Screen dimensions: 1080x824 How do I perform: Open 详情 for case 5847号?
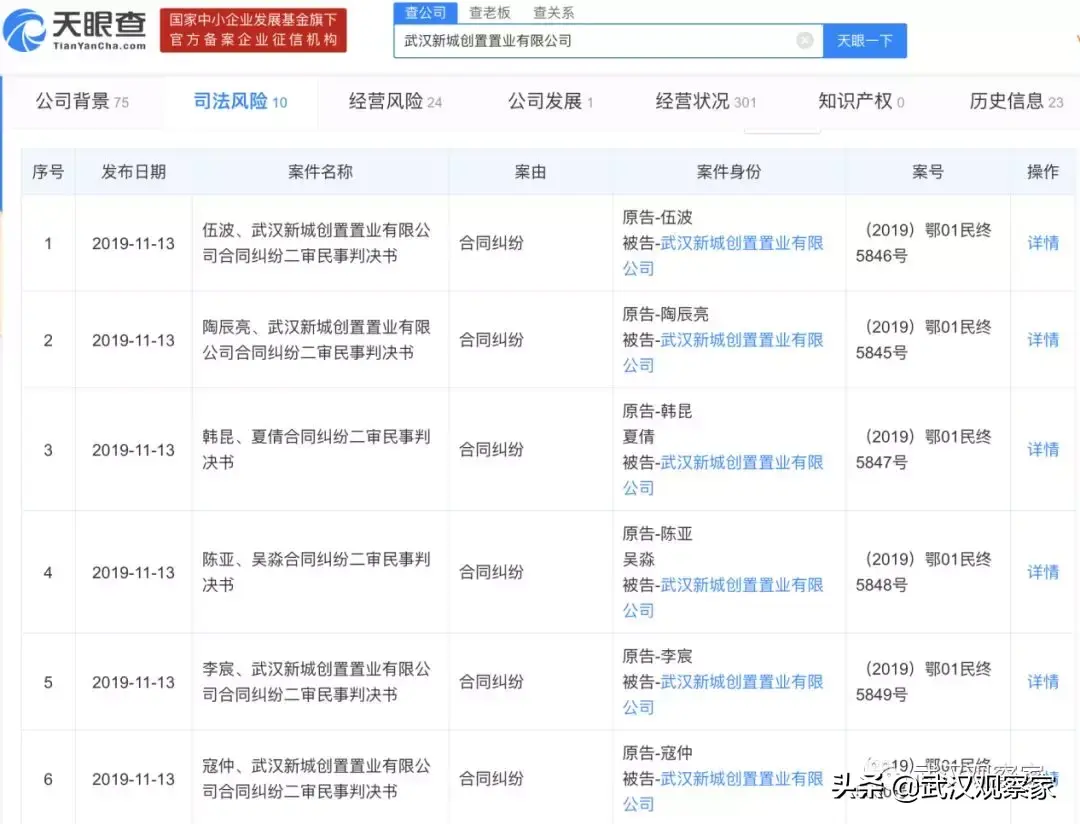tap(1042, 449)
